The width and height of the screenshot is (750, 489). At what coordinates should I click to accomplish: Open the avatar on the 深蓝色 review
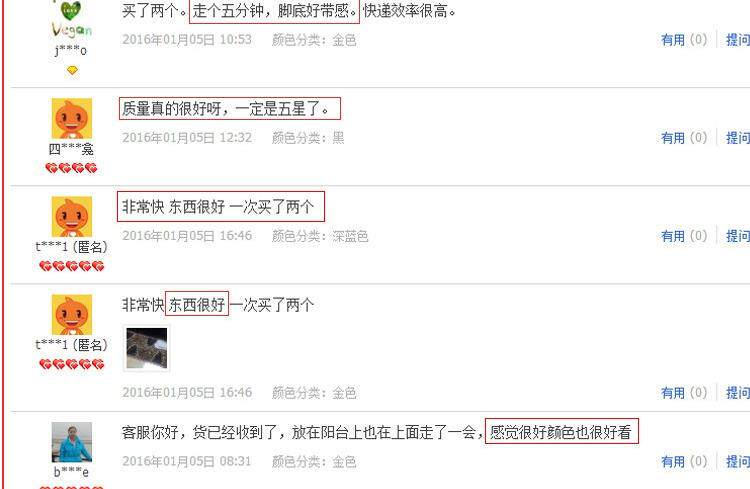72,217
